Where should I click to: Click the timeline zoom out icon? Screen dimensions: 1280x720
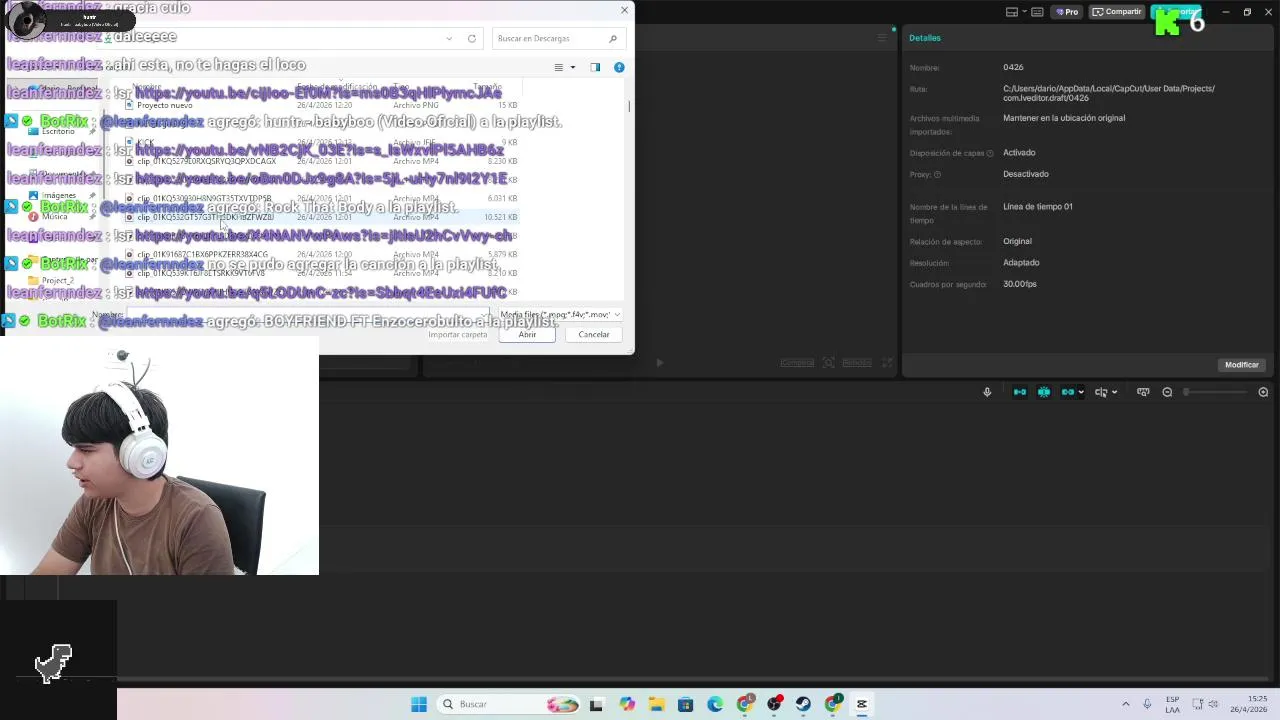click(1167, 392)
